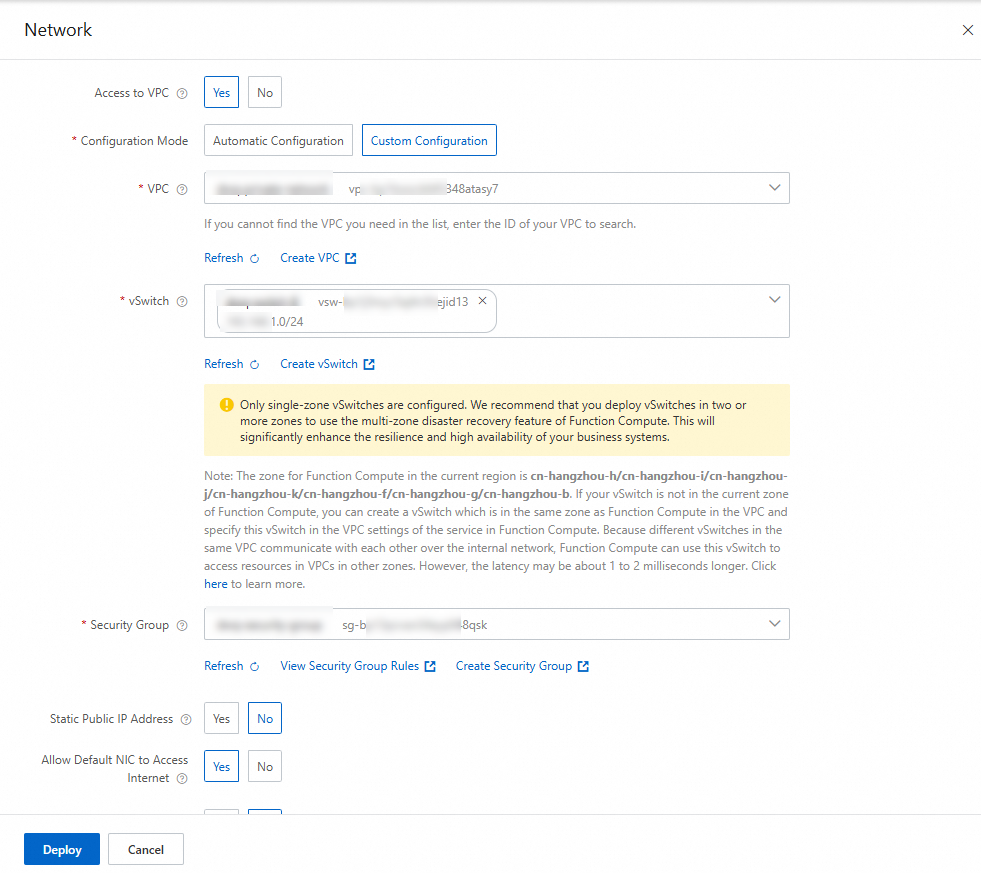Click external link icon next to Create vSwitch
Image resolution: width=981 pixels, height=873 pixels.
[x=369, y=364]
